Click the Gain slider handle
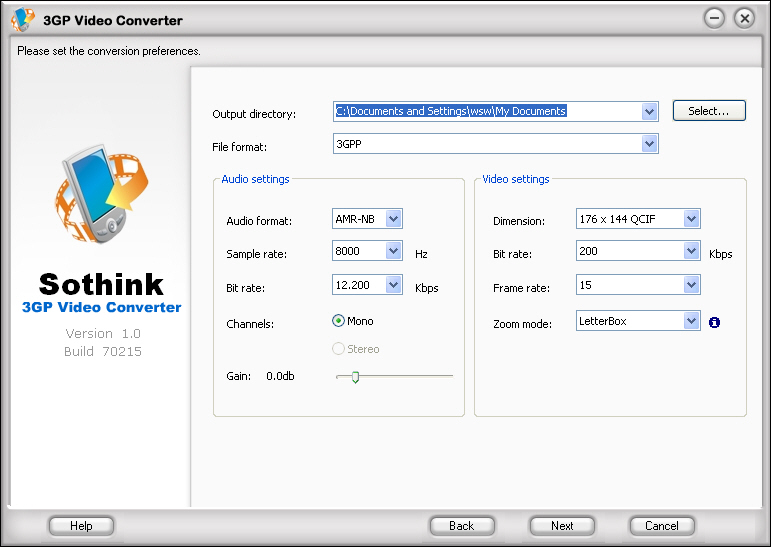This screenshot has width=771, height=547. point(355,377)
